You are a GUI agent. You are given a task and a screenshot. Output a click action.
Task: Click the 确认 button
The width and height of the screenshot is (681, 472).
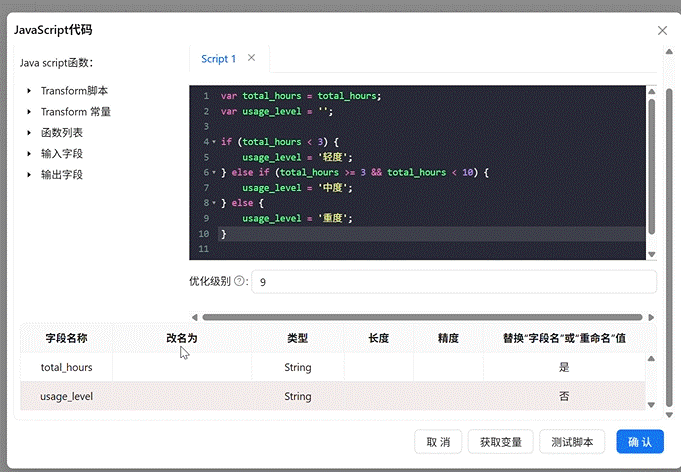click(x=640, y=442)
